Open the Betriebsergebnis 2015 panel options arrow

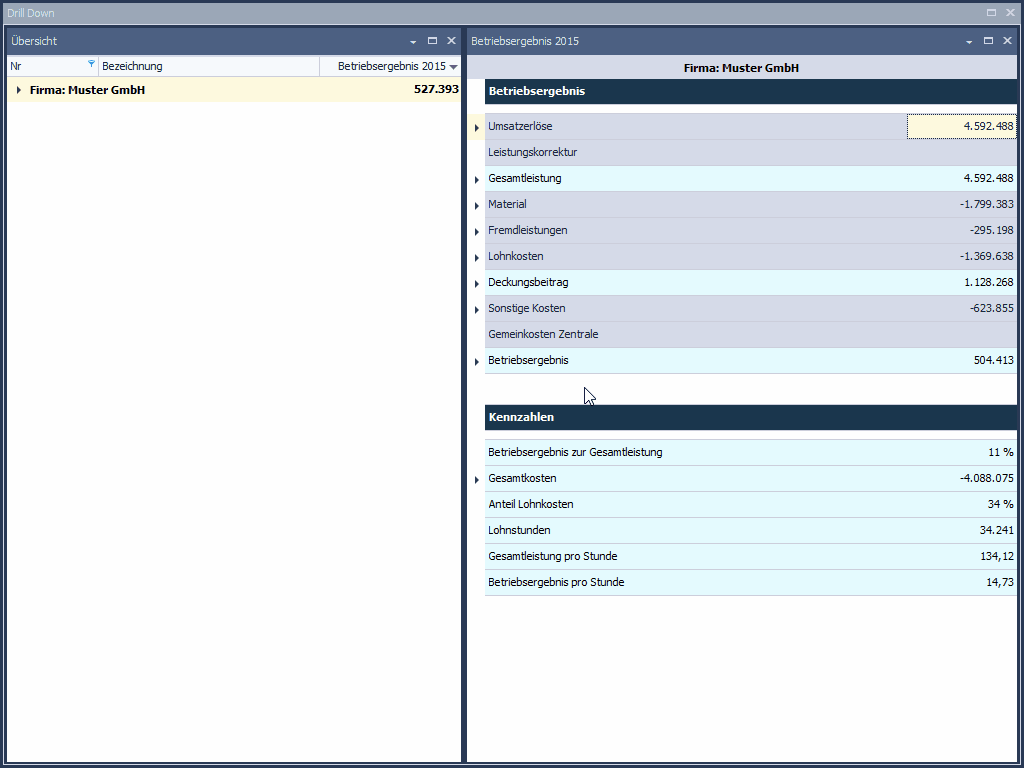pyautogui.click(x=969, y=42)
